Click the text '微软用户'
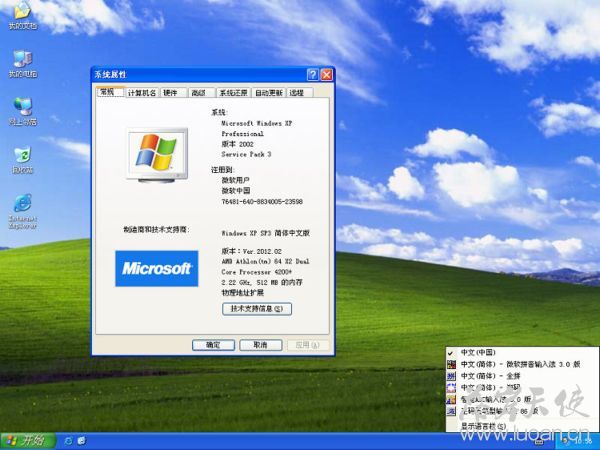This screenshot has height=450, width=600. pos(236,180)
